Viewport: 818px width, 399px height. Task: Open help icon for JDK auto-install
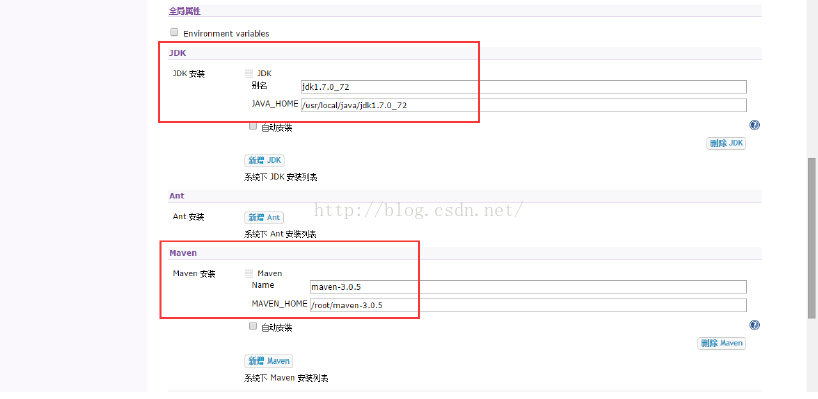click(x=754, y=125)
